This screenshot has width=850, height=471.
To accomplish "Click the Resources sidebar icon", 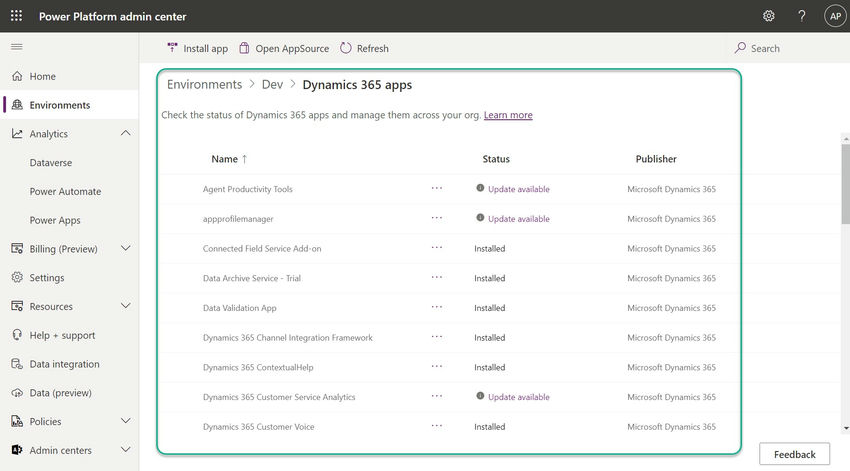I will pos(17,306).
